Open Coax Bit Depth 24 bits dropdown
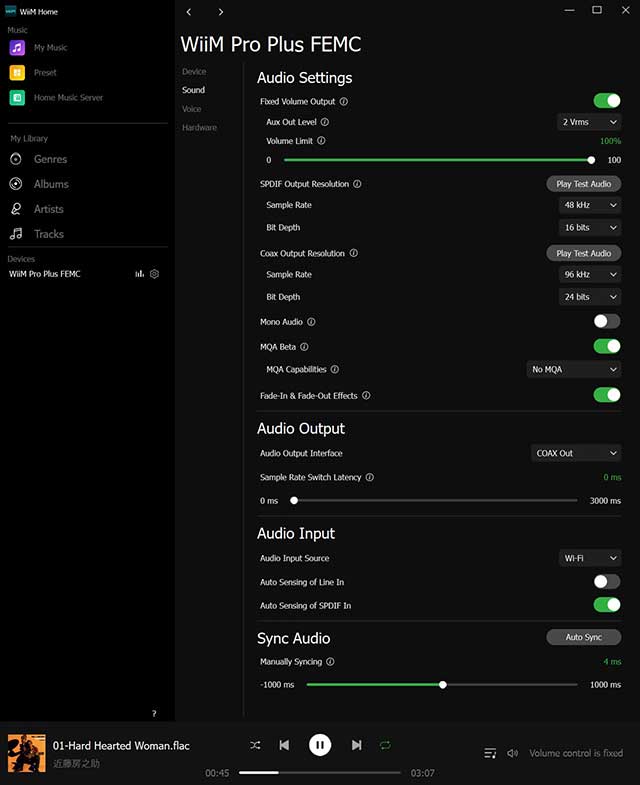The height and width of the screenshot is (785, 640). click(x=590, y=297)
